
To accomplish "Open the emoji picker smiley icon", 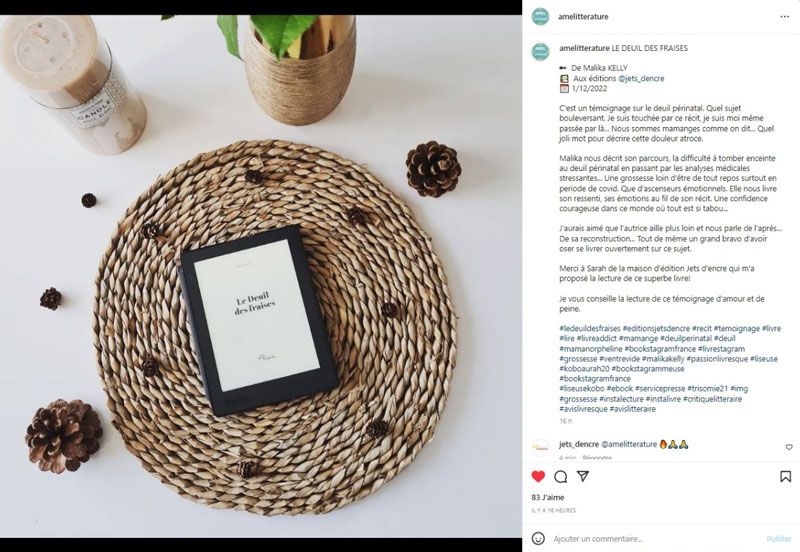I will (x=538, y=538).
